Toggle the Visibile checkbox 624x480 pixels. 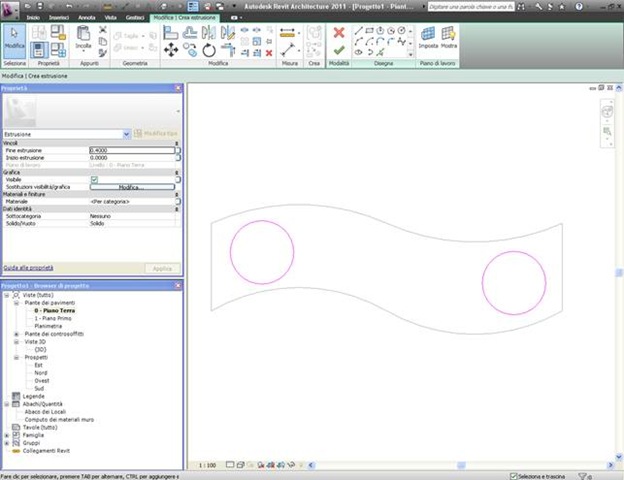coord(94,179)
